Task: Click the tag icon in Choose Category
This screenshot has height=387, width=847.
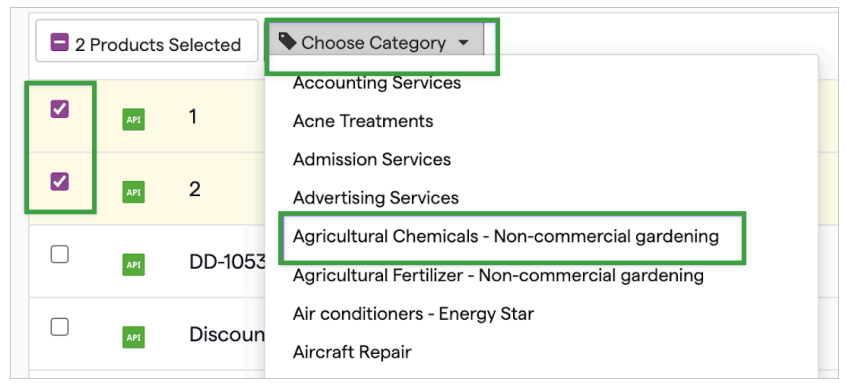Action: tap(287, 42)
